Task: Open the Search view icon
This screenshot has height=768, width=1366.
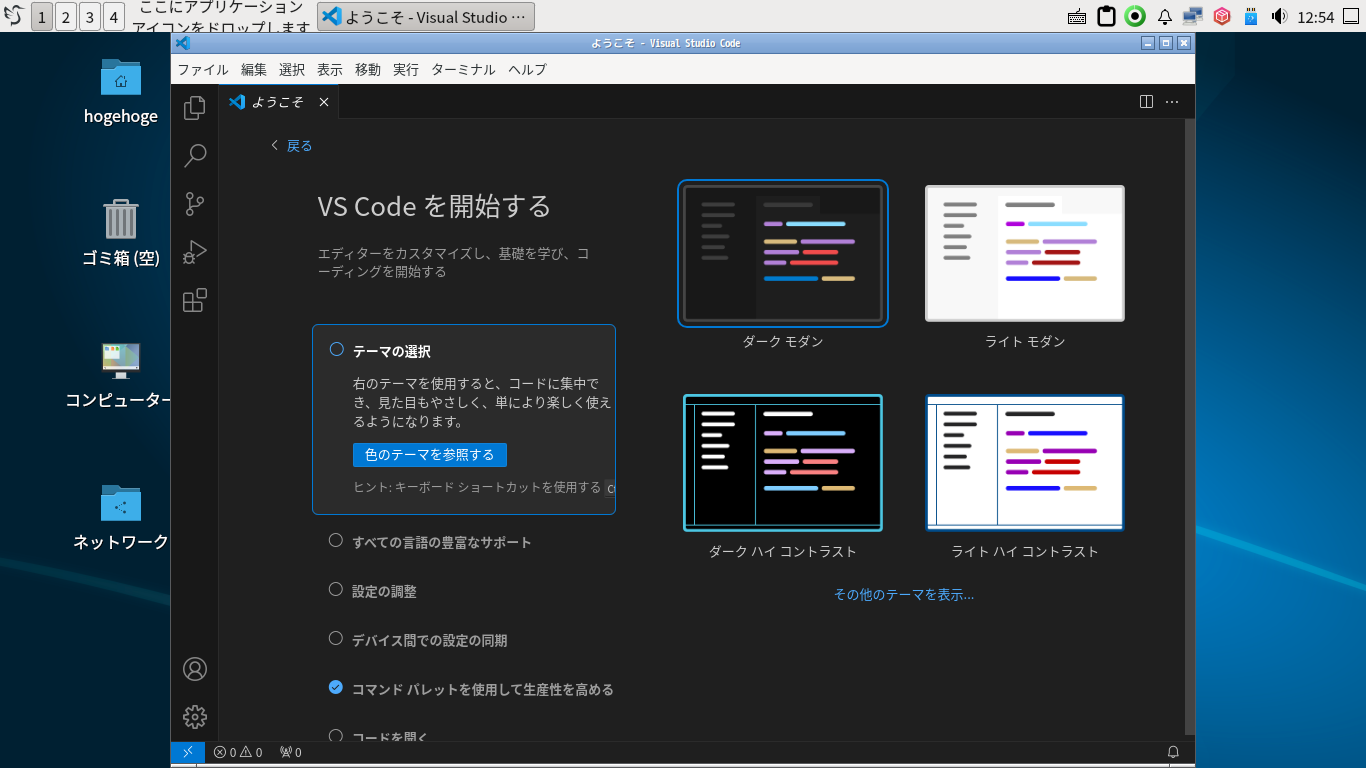Action: [195, 155]
